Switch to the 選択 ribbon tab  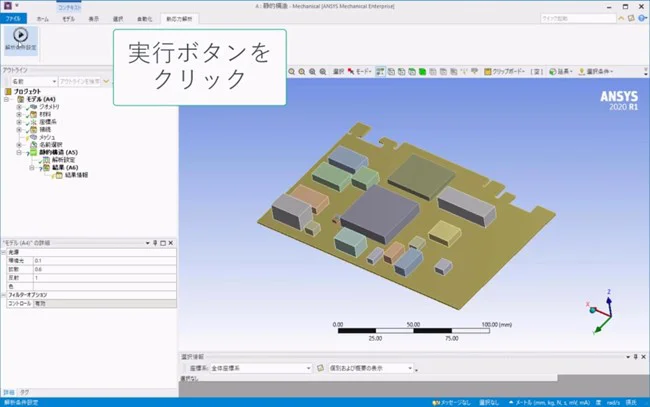(x=118, y=19)
